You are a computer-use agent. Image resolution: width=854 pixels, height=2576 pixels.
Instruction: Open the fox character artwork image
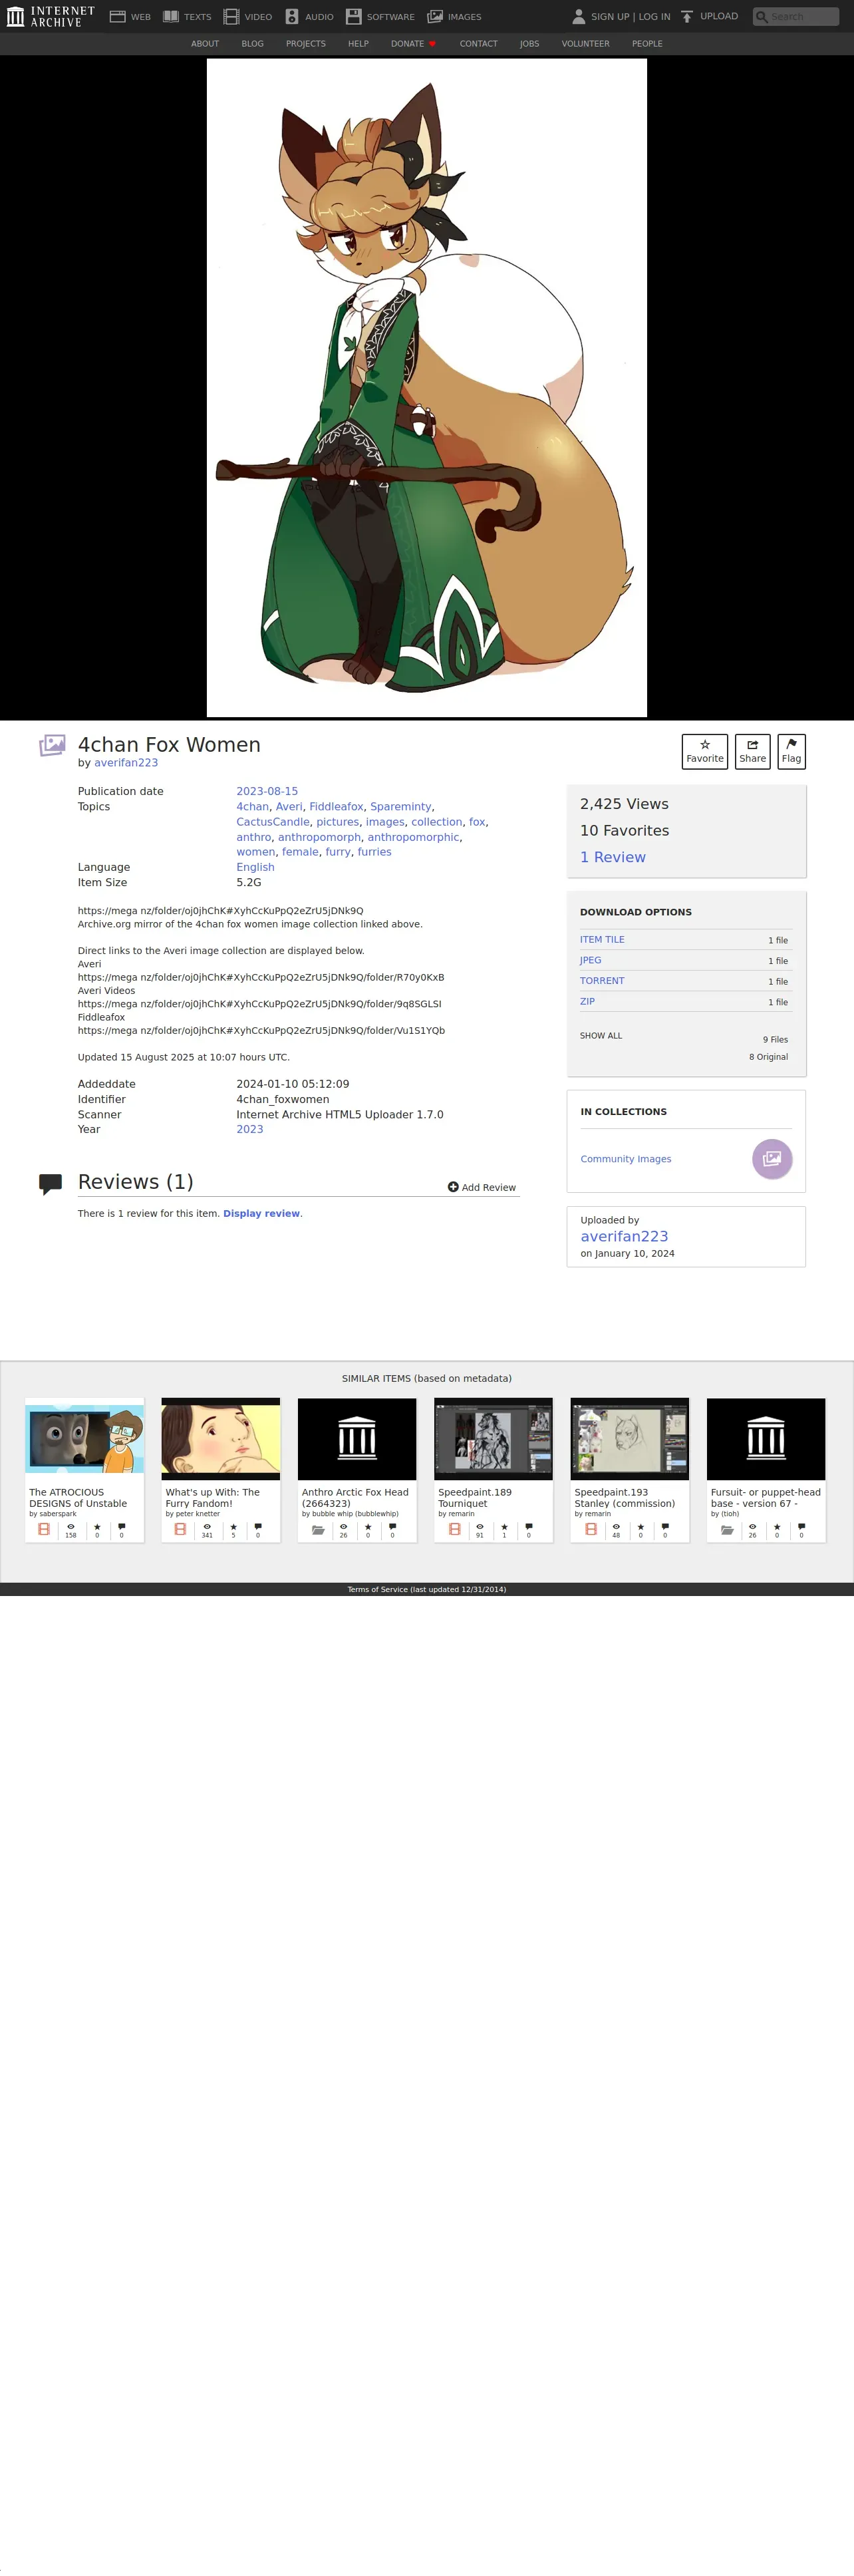pyautogui.click(x=427, y=388)
